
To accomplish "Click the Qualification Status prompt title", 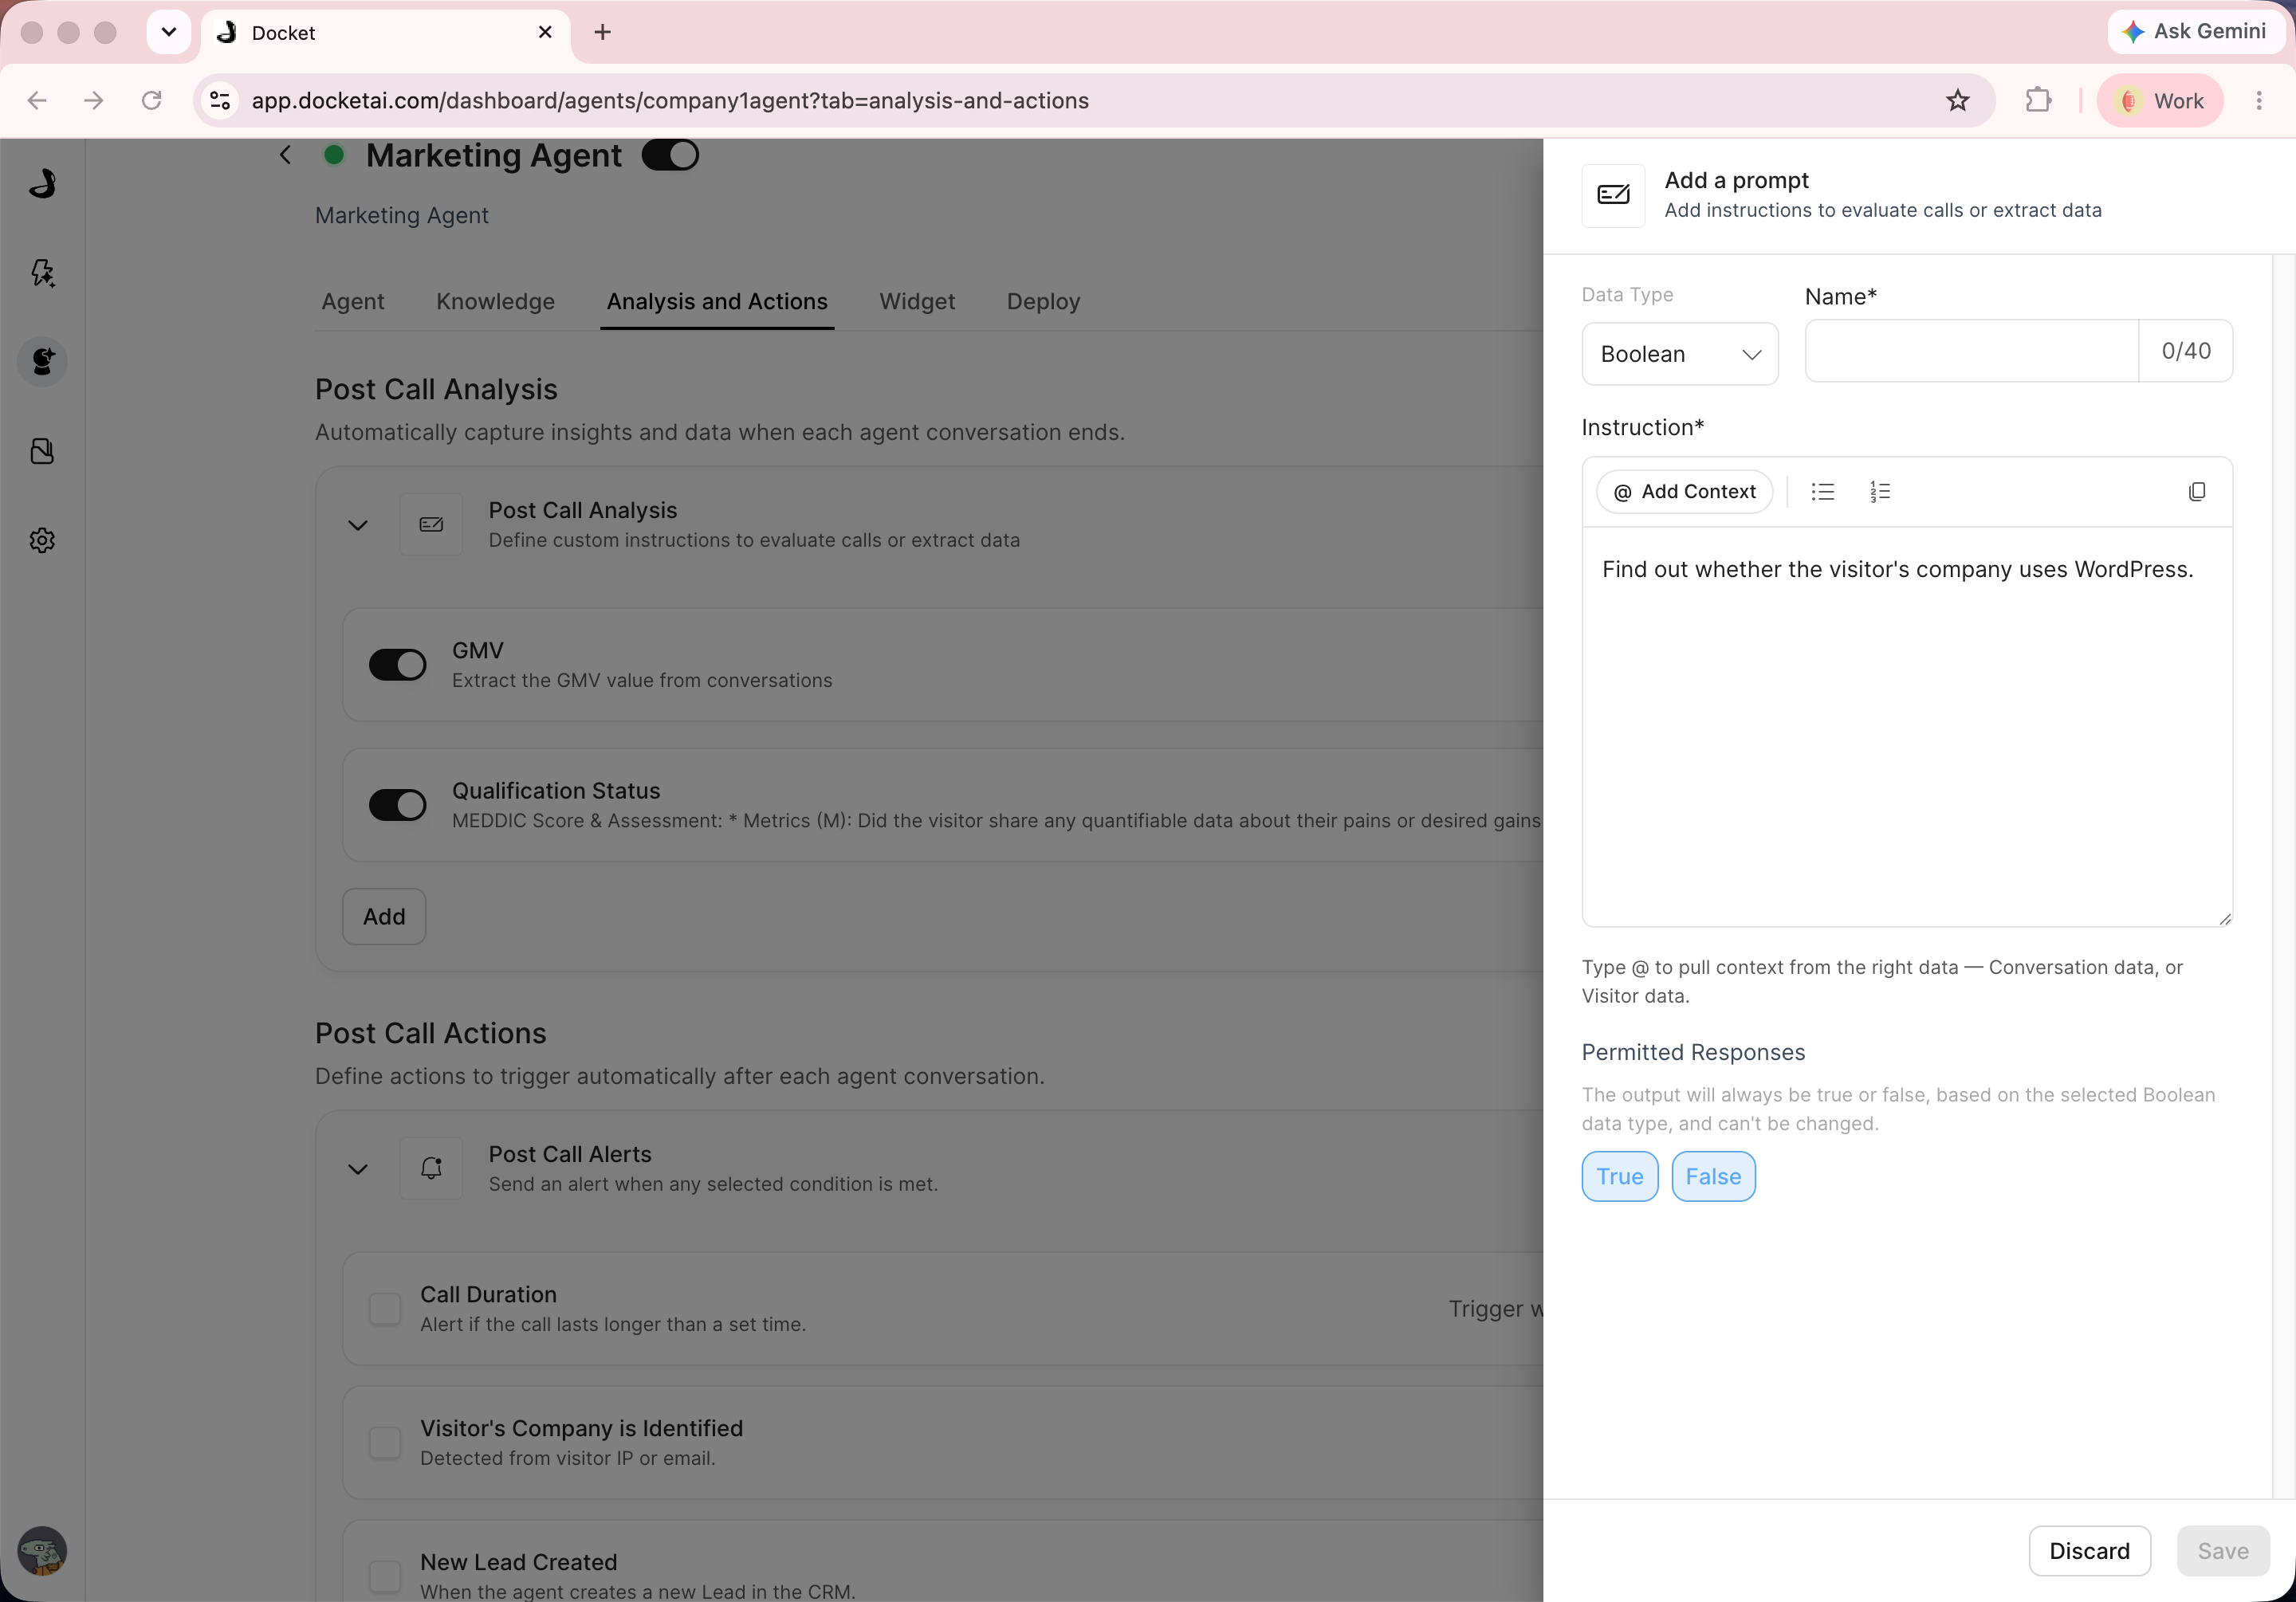I will coord(556,790).
